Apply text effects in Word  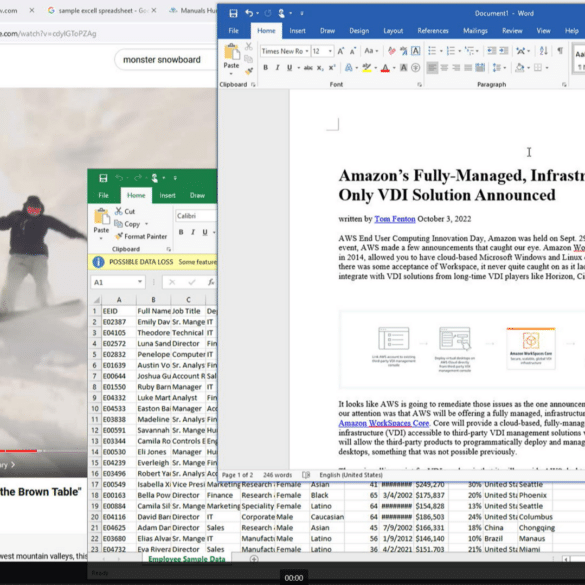tap(348, 68)
